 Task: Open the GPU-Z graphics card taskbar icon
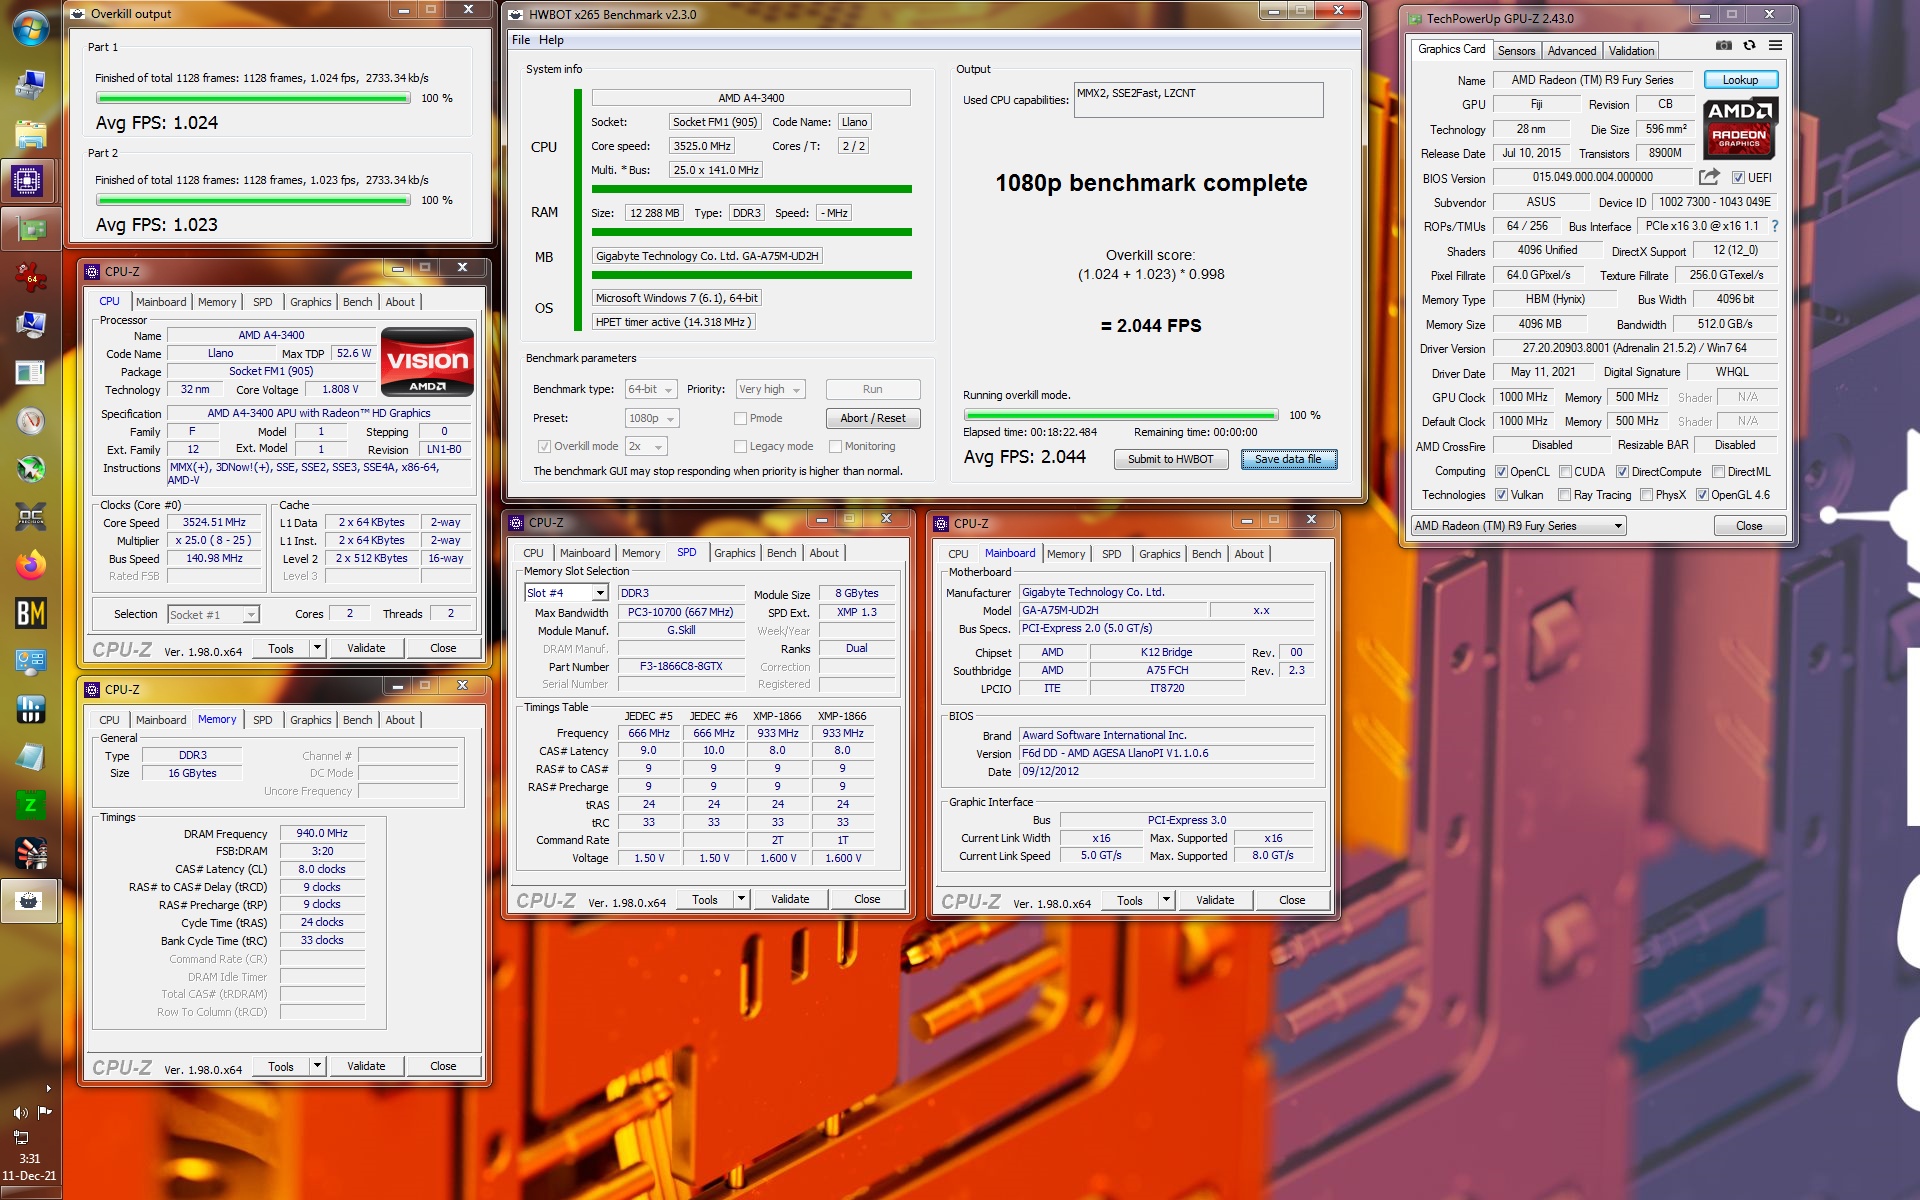(30, 230)
